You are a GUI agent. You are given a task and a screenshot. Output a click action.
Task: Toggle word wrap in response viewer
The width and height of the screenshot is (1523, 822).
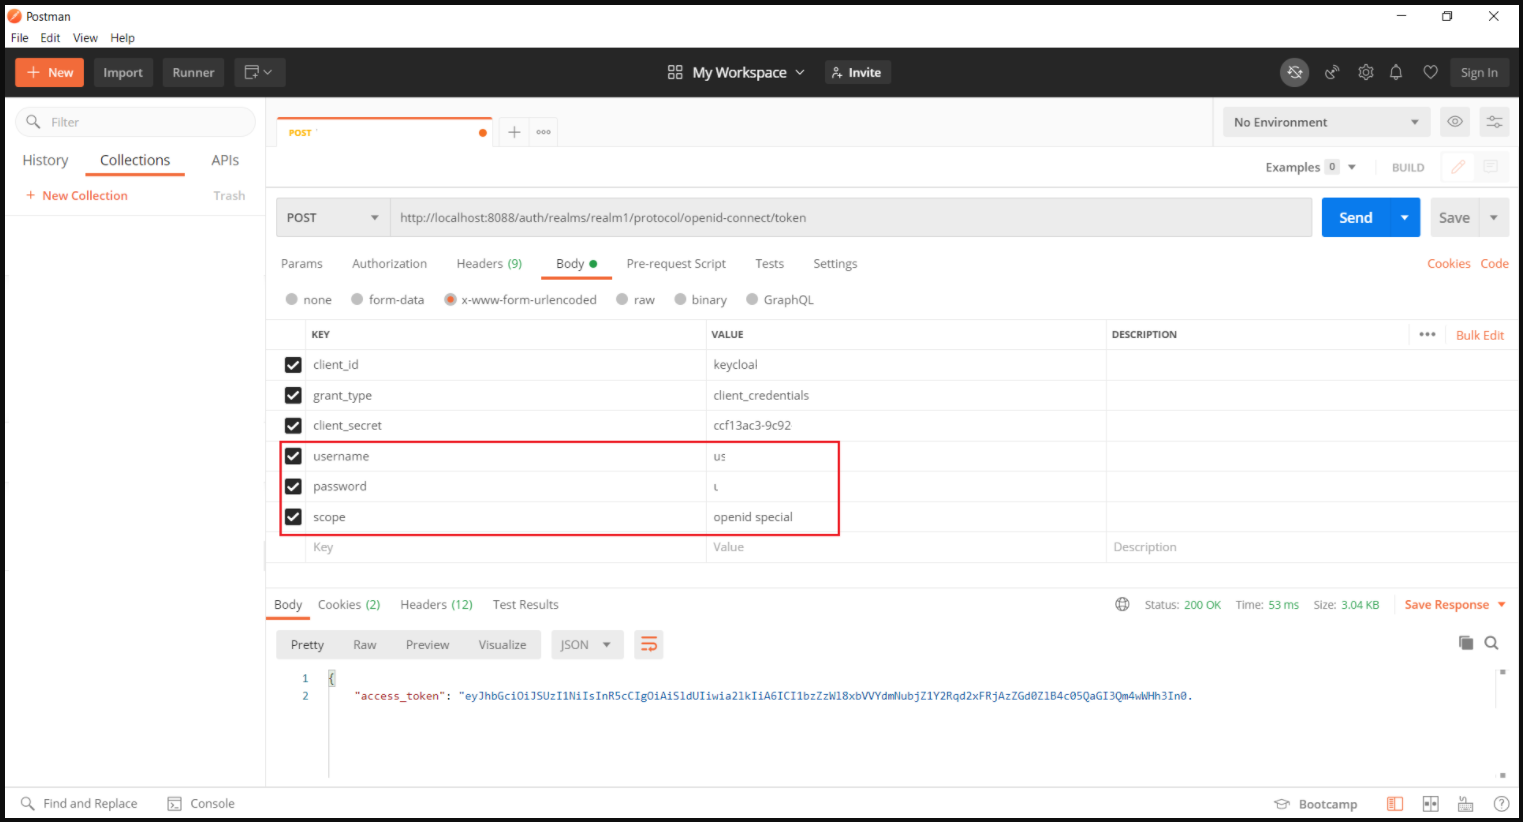(x=649, y=645)
